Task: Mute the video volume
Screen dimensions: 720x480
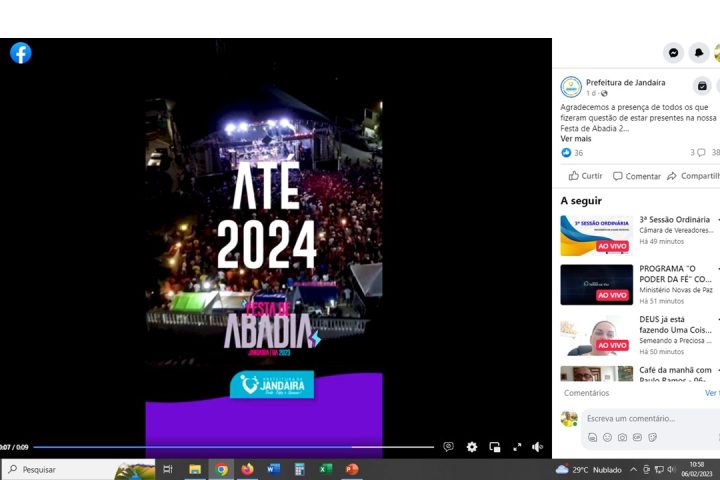Action: click(x=537, y=447)
